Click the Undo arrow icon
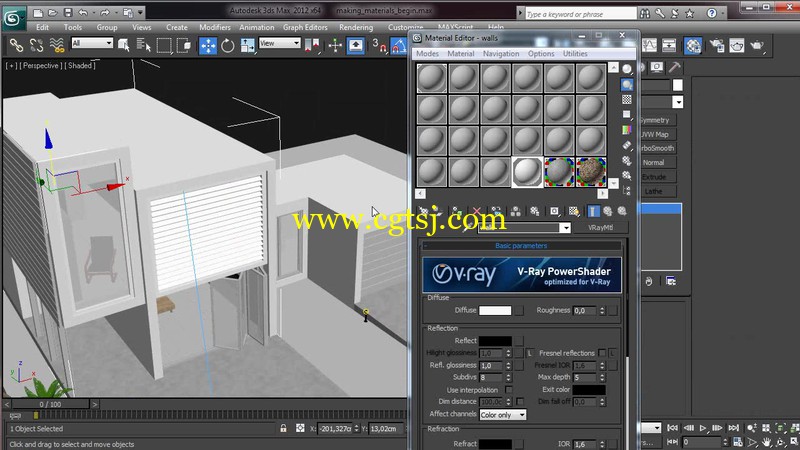Image resolution: width=800 pixels, height=450 pixels. (83, 12)
